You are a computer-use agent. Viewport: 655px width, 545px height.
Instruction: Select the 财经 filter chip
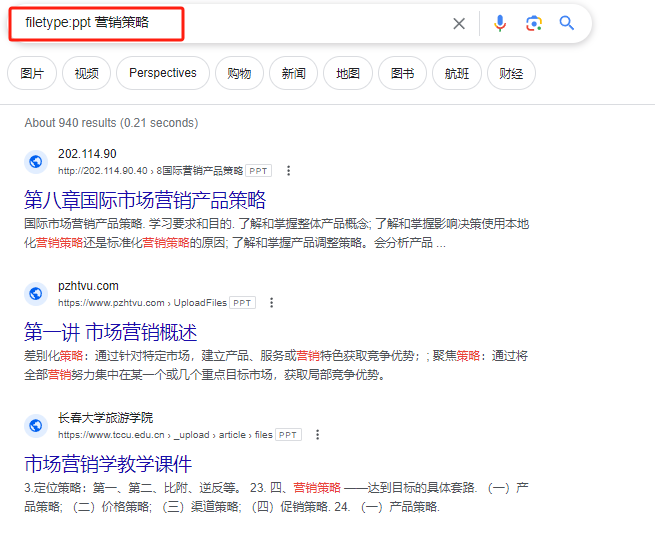point(511,74)
